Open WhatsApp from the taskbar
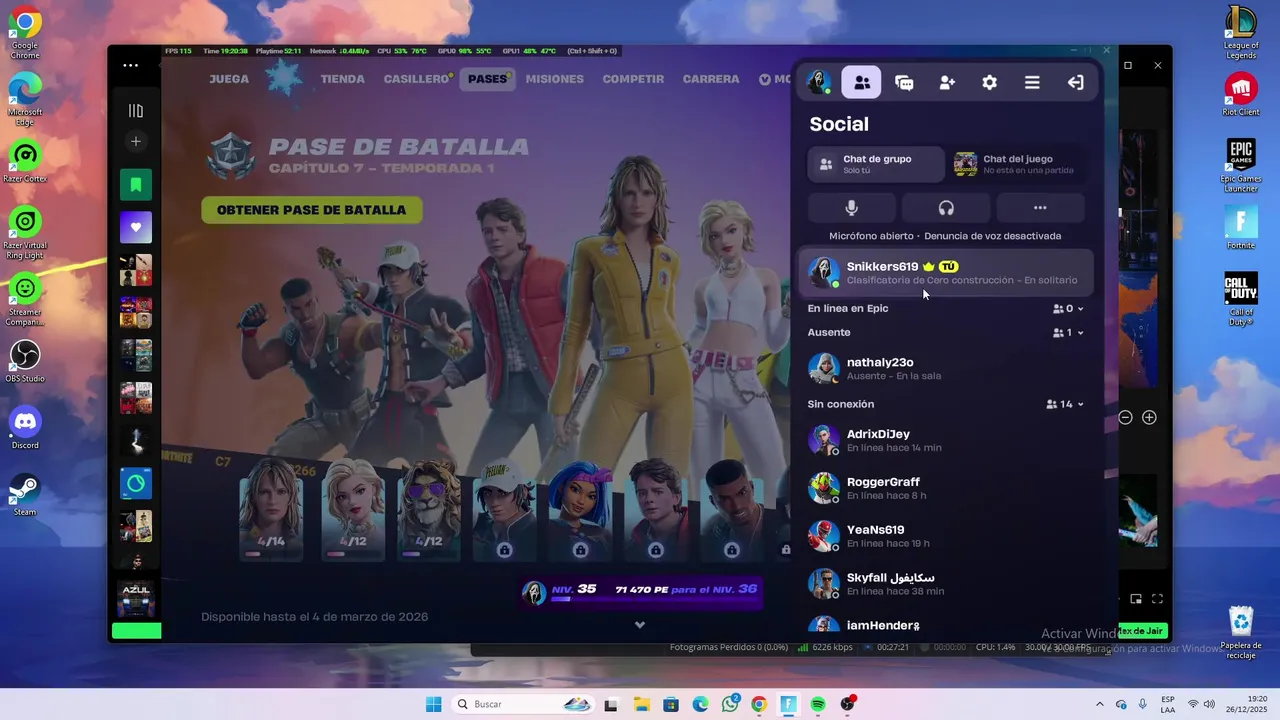 [x=730, y=704]
